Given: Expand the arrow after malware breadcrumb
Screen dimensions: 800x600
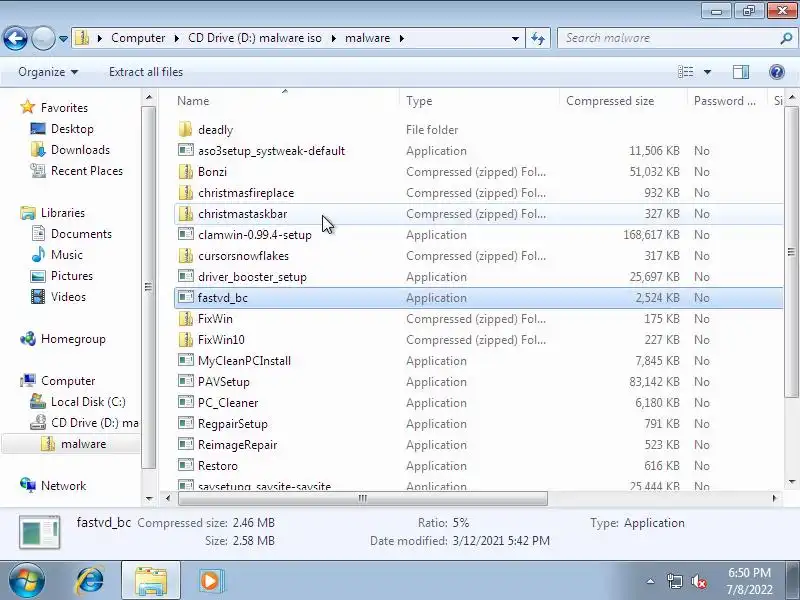Looking at the screenshot, I should (x=402, y=38).
